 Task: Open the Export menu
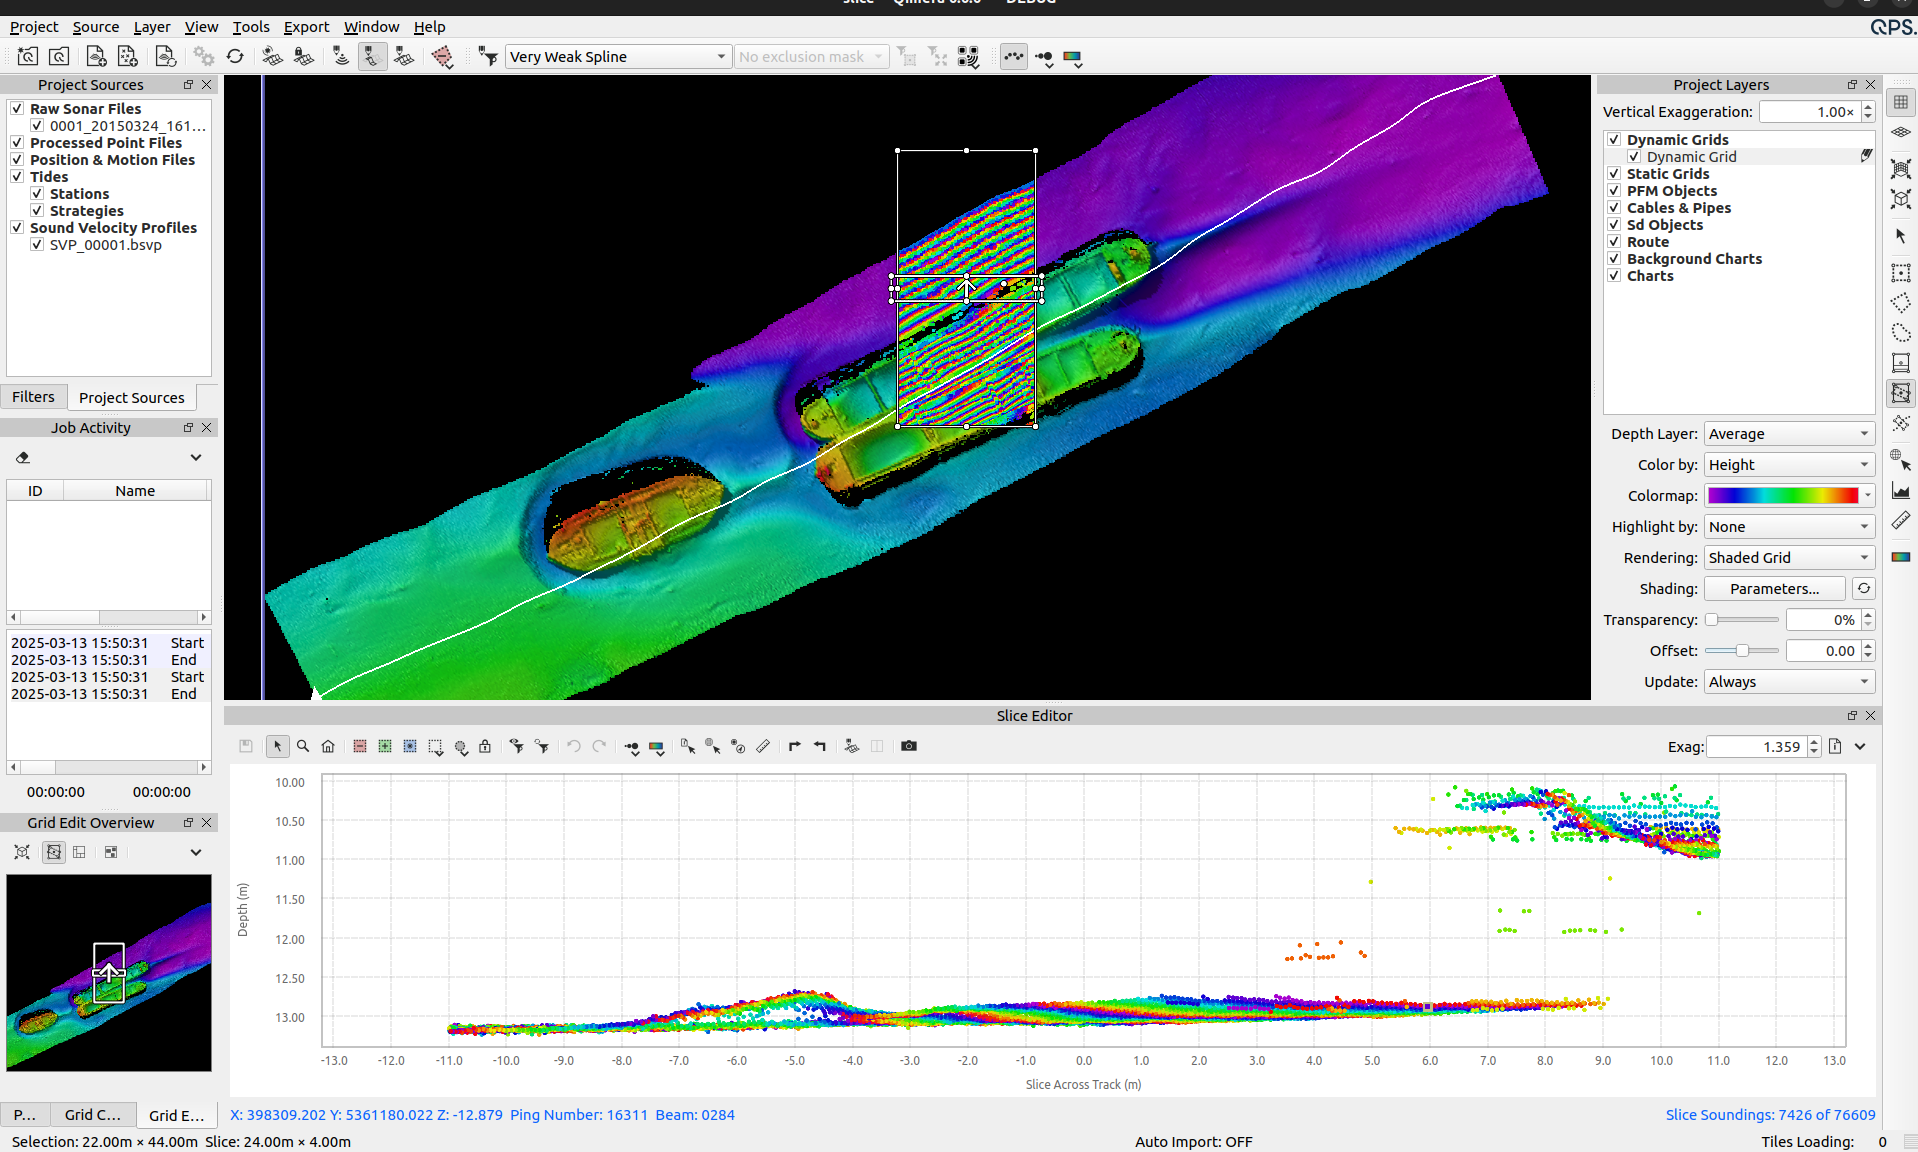tap(306, 27)
